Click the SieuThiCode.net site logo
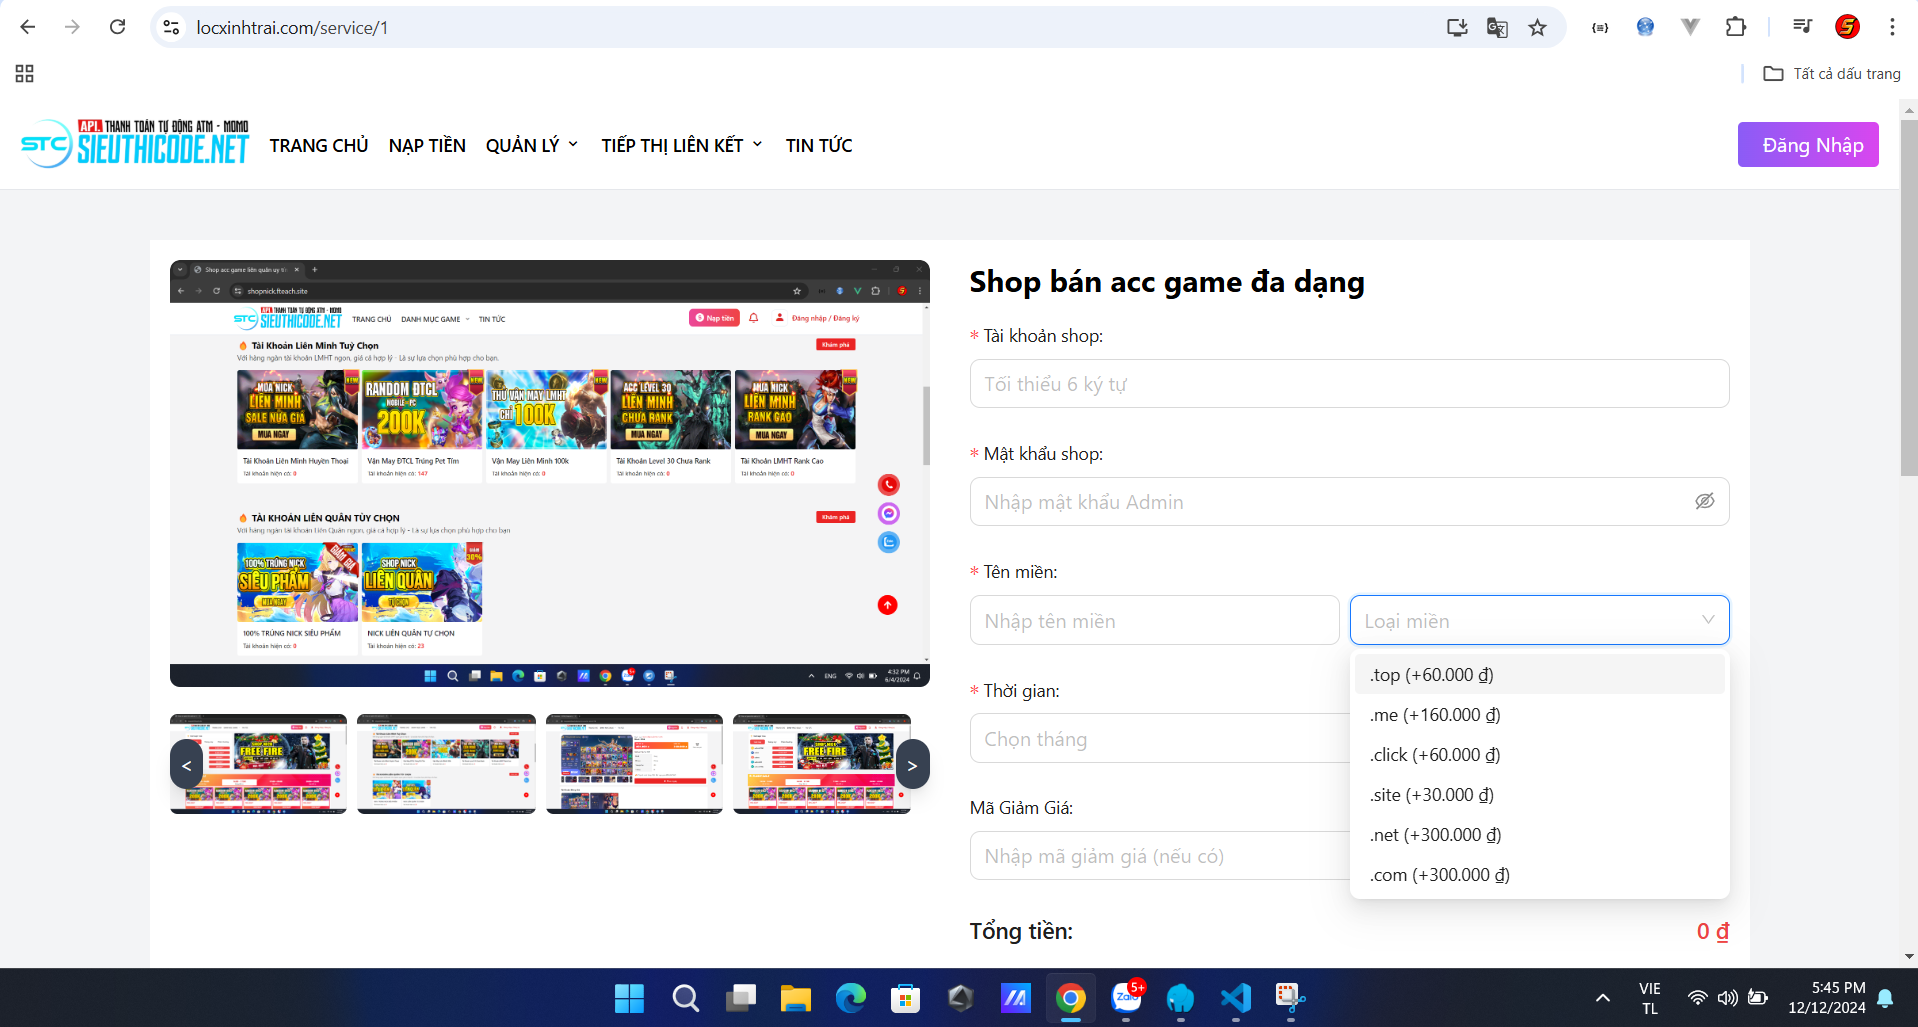This screenshot has width=1918, height=1027. click(135, 144)
